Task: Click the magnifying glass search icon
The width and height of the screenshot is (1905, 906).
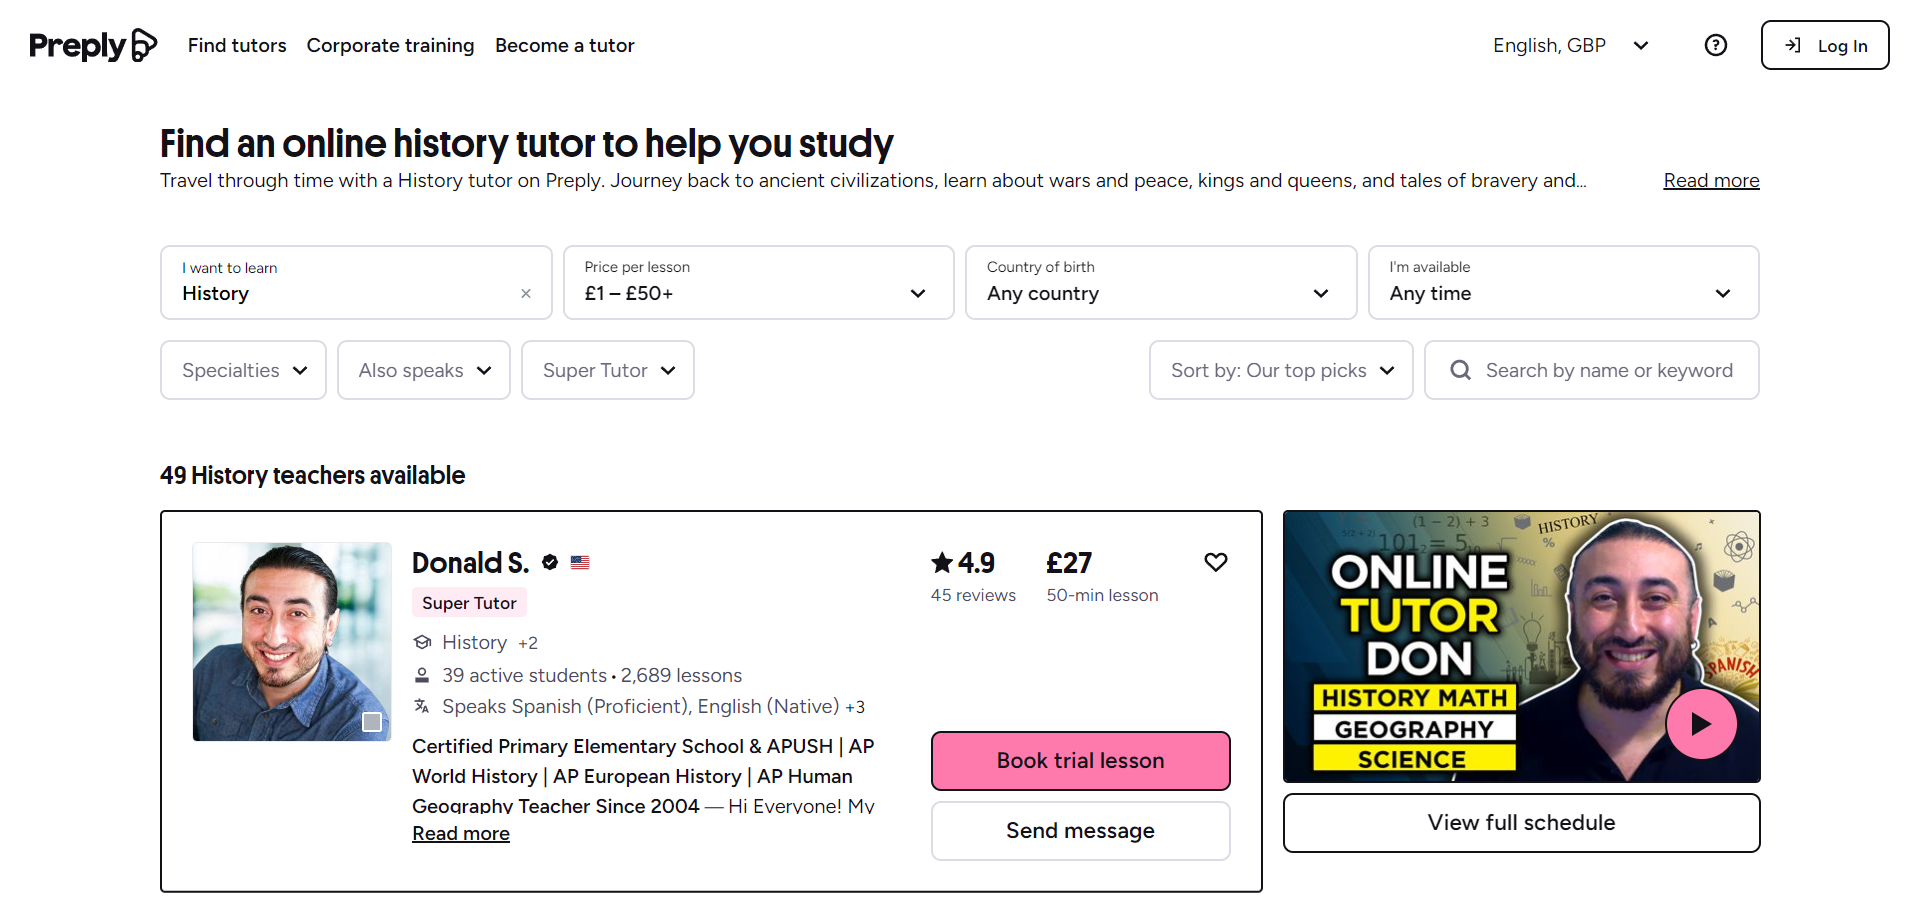Action: [x=1460, y=370]
